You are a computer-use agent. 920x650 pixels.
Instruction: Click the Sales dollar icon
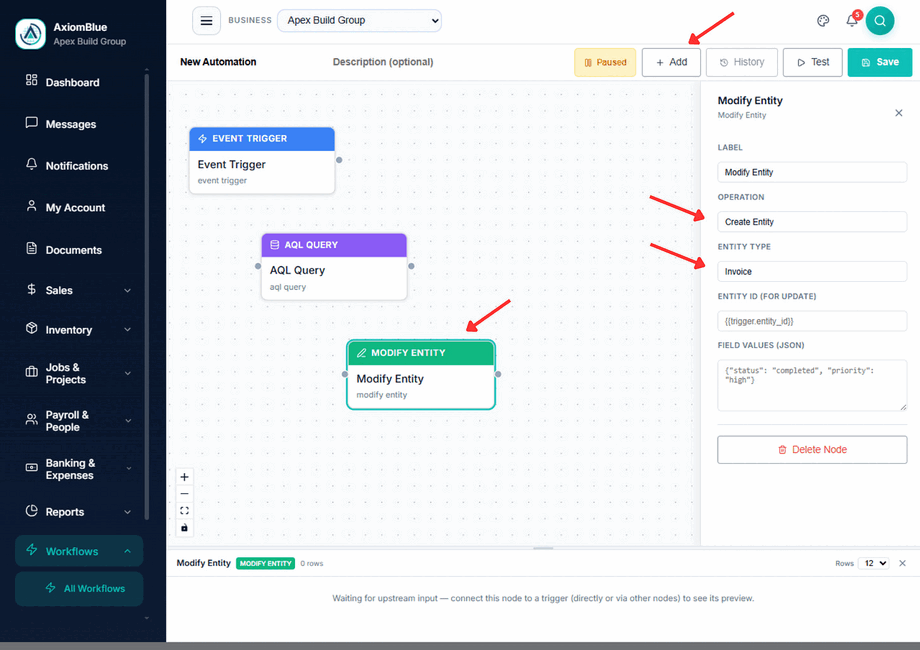click(32, 289)
